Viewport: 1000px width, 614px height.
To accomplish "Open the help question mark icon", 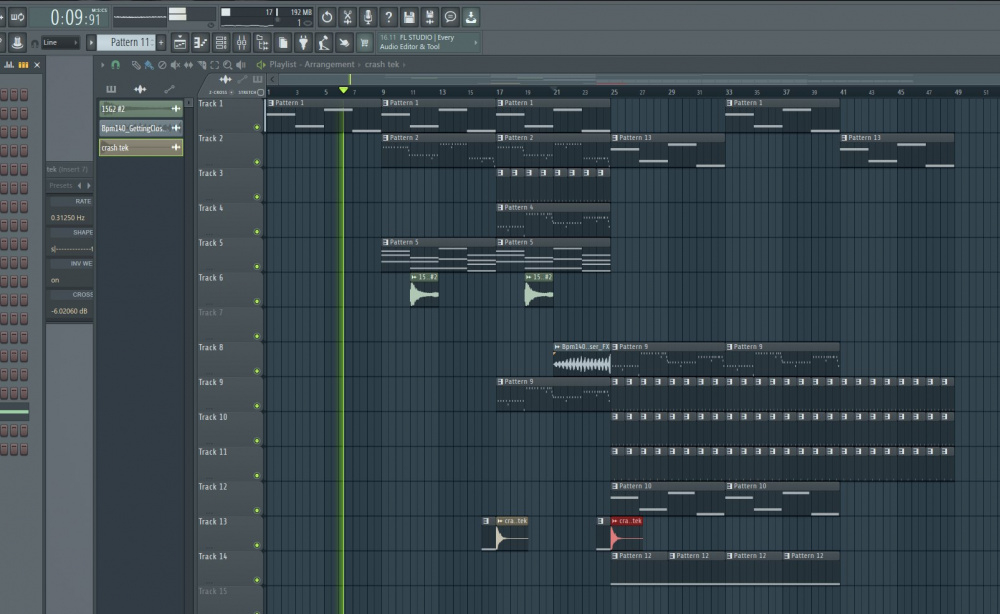I will click(x=388, y=17).
